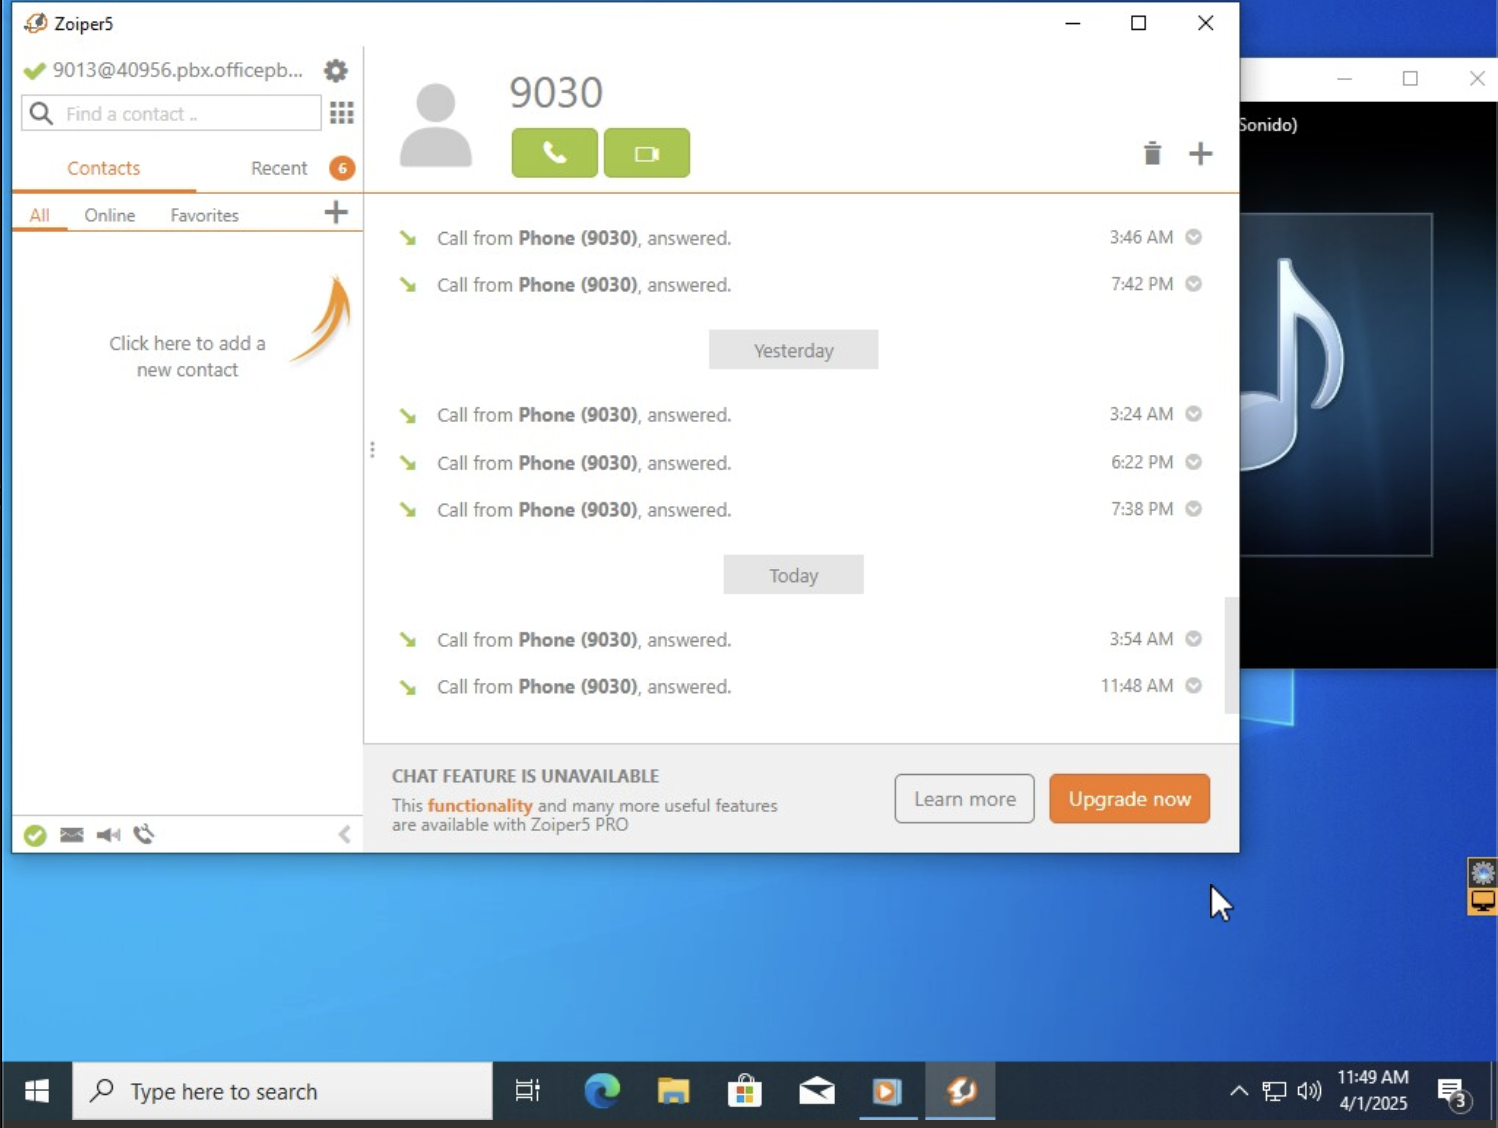This screenshot has height=1128, width=1498.
Task: Click the Learn more button
Action: pyautogui.click(x=964, y=799)
